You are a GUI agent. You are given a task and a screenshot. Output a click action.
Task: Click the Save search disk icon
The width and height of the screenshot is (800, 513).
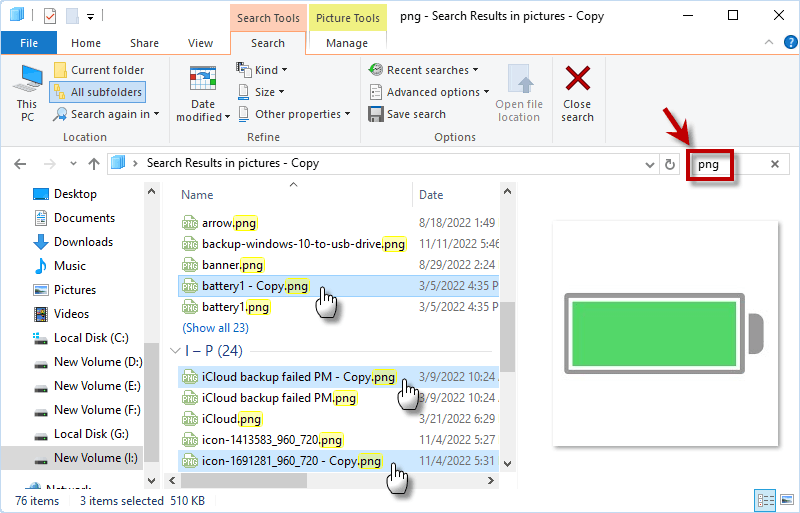376,114
